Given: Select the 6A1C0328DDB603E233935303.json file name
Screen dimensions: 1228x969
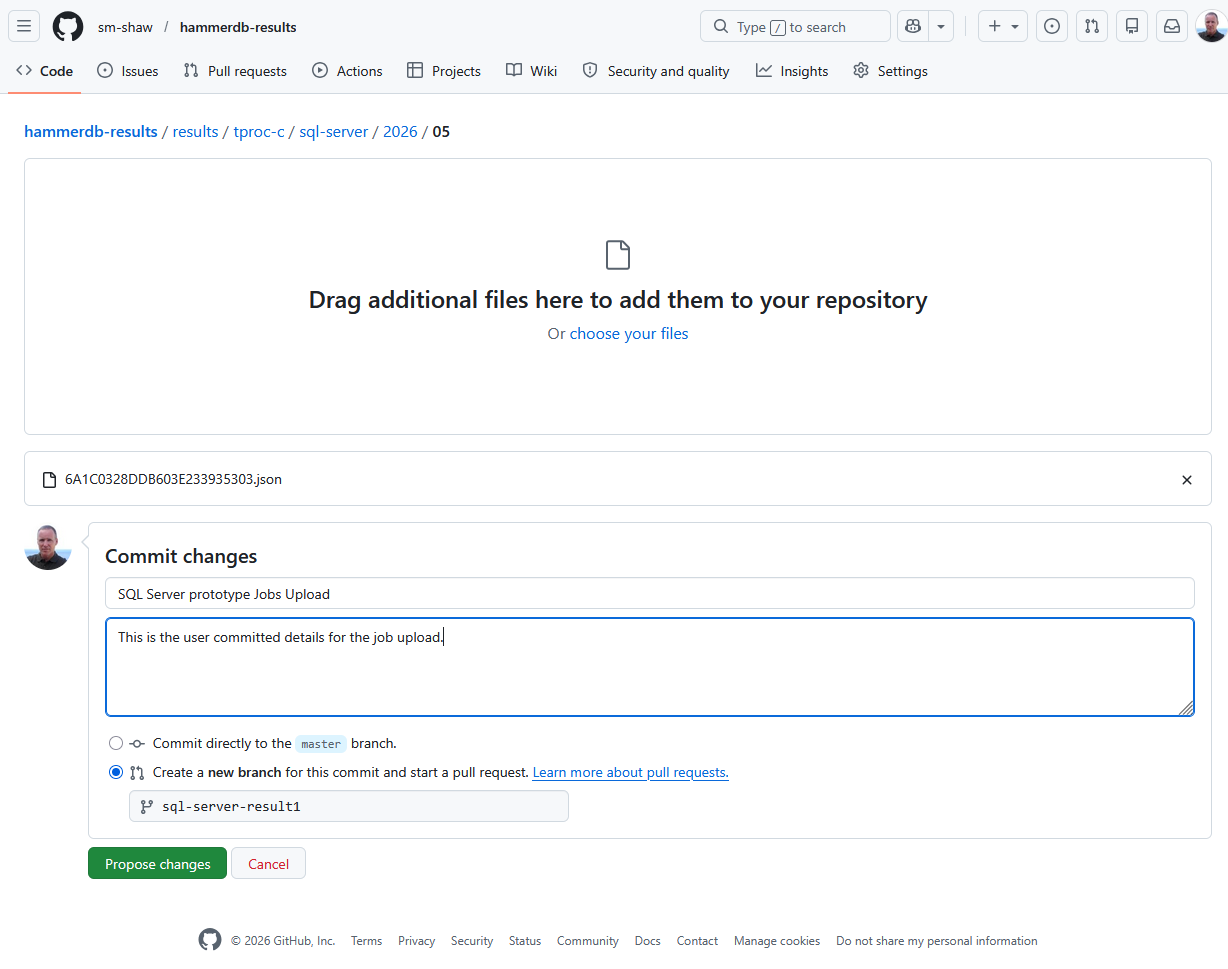Looking at the screenshot, I should coord(173,479).
